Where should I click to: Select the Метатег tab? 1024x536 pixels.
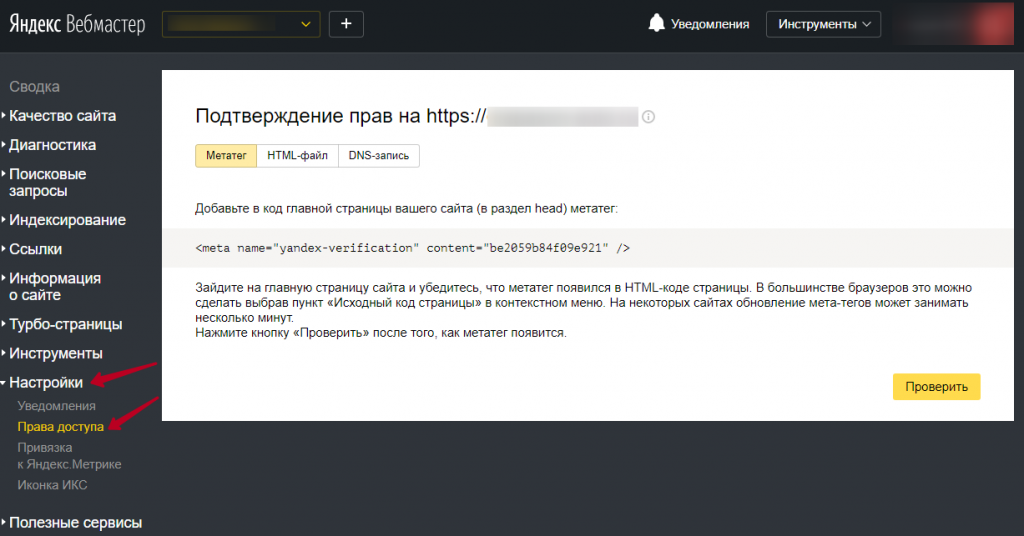pyautogui.click(x=226, y=155)
